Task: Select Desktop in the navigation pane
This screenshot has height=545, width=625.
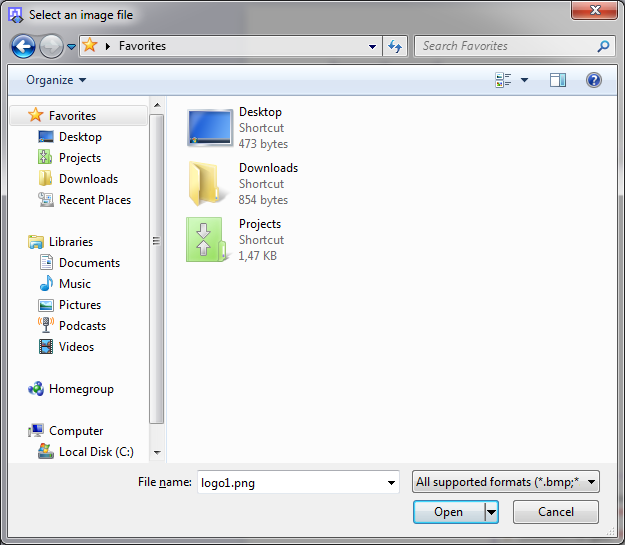Action: (x=80, y=137)
